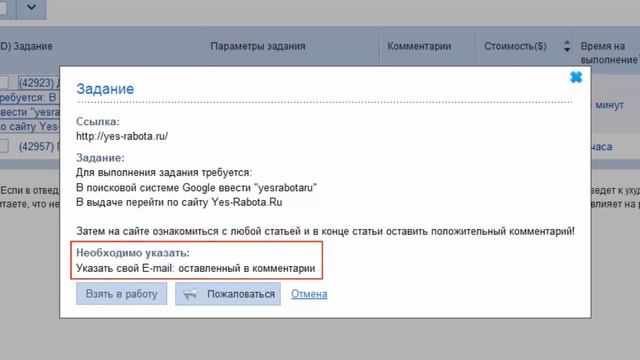Close the Задание dialog with the blue X
Image resolution: width=640 pixels, height=360 pixels.
tap(576, 77)
